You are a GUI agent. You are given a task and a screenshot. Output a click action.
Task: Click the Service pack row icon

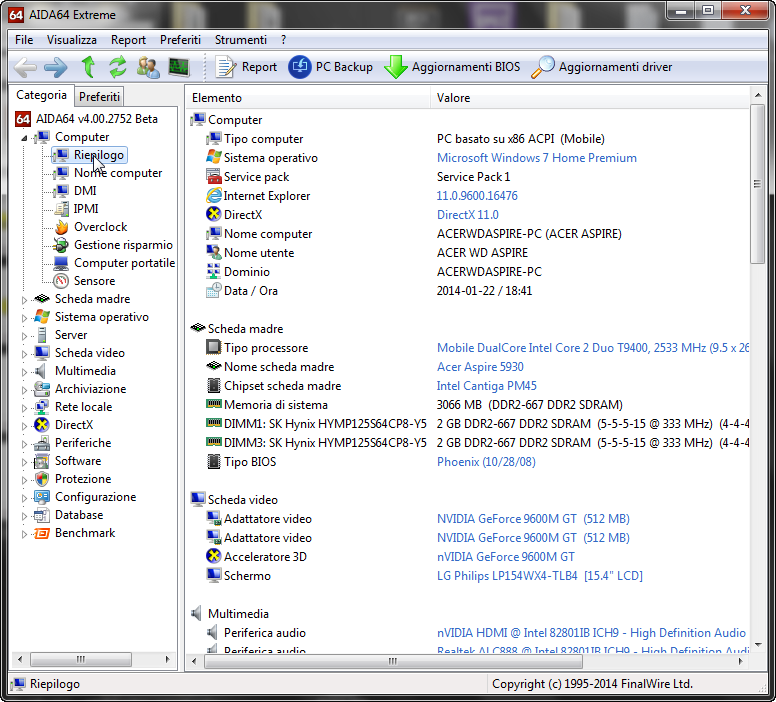click(213, 177)
